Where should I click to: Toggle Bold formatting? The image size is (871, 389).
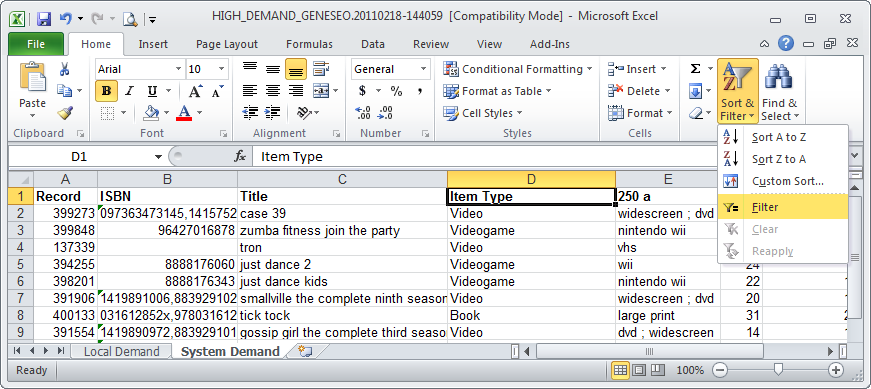(106, 91)
